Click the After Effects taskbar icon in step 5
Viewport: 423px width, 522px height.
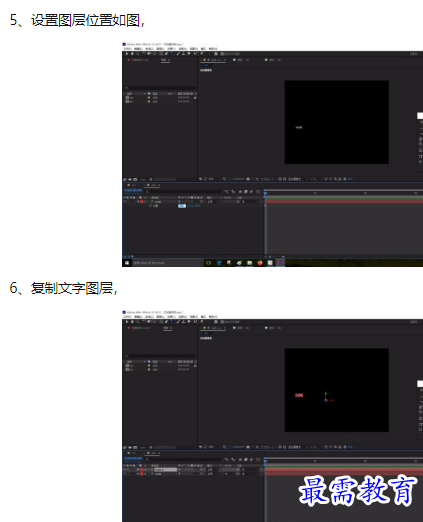click(x=280, y=263)
